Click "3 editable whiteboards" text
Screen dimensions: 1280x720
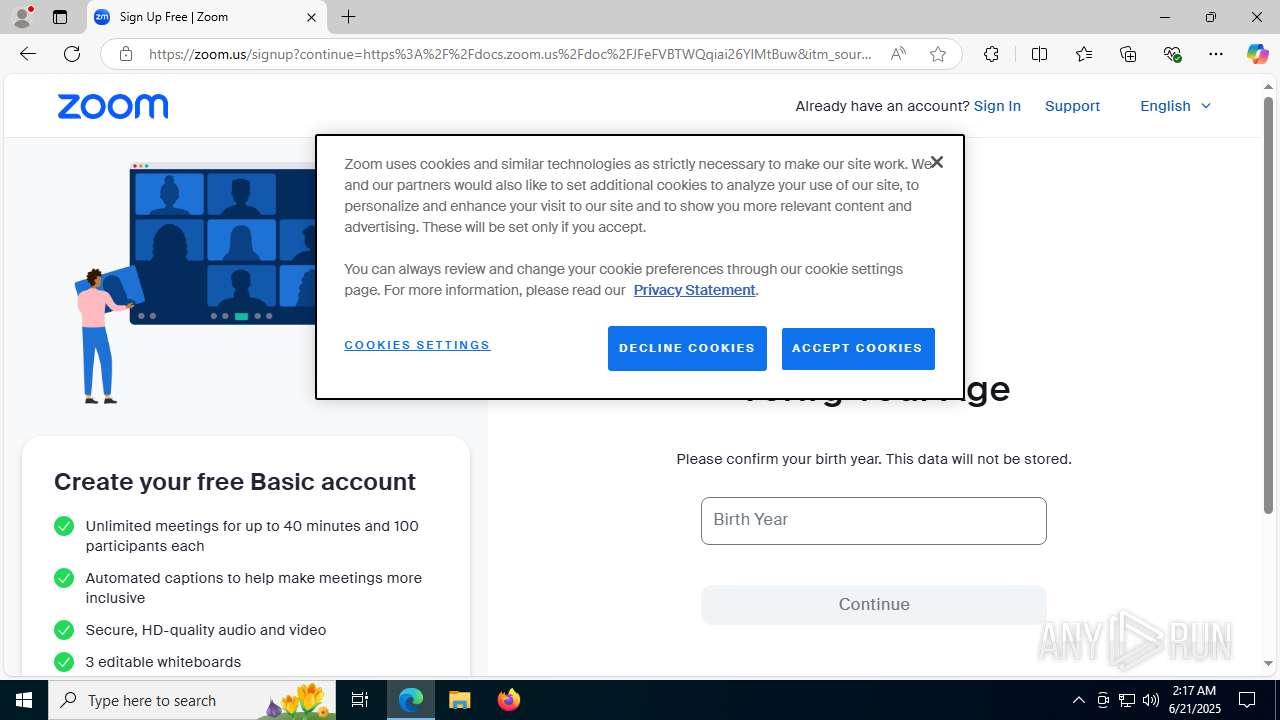[163, 662]
